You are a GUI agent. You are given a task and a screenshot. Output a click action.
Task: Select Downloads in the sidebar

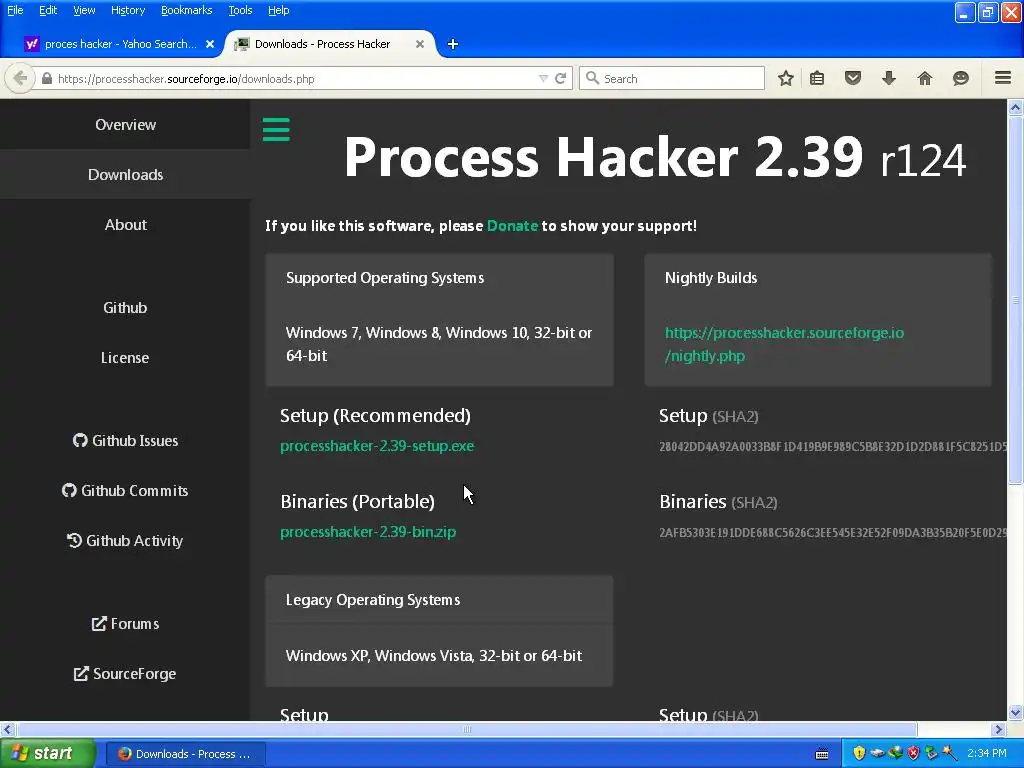(x=125, y=174)
